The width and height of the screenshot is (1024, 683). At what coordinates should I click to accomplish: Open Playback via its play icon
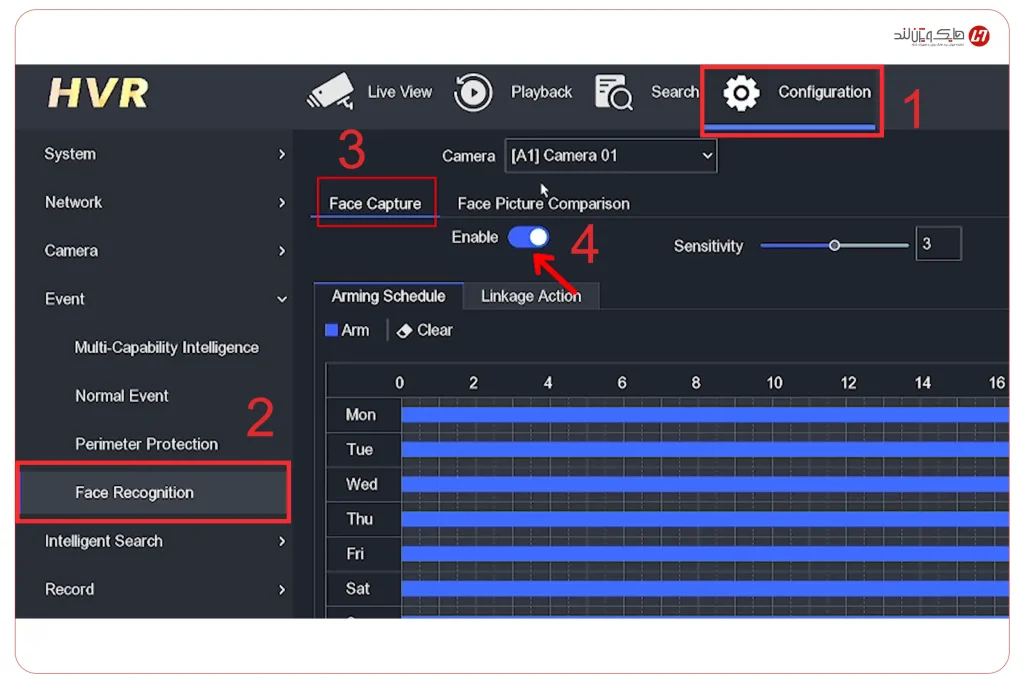coord(473,92)
